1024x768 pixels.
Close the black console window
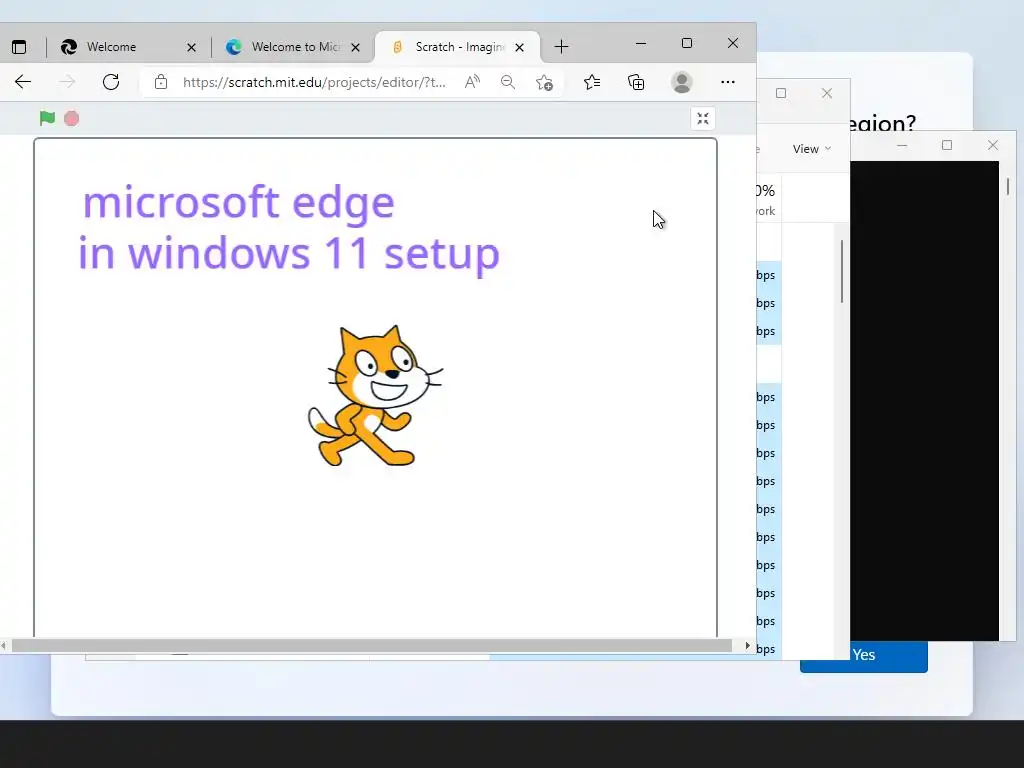coord(993,145)
